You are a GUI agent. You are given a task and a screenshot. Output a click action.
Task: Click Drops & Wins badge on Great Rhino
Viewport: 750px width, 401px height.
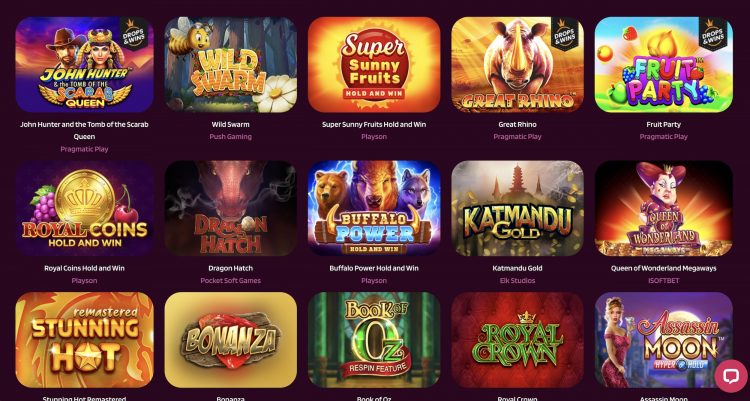click(x=567, y=33)
